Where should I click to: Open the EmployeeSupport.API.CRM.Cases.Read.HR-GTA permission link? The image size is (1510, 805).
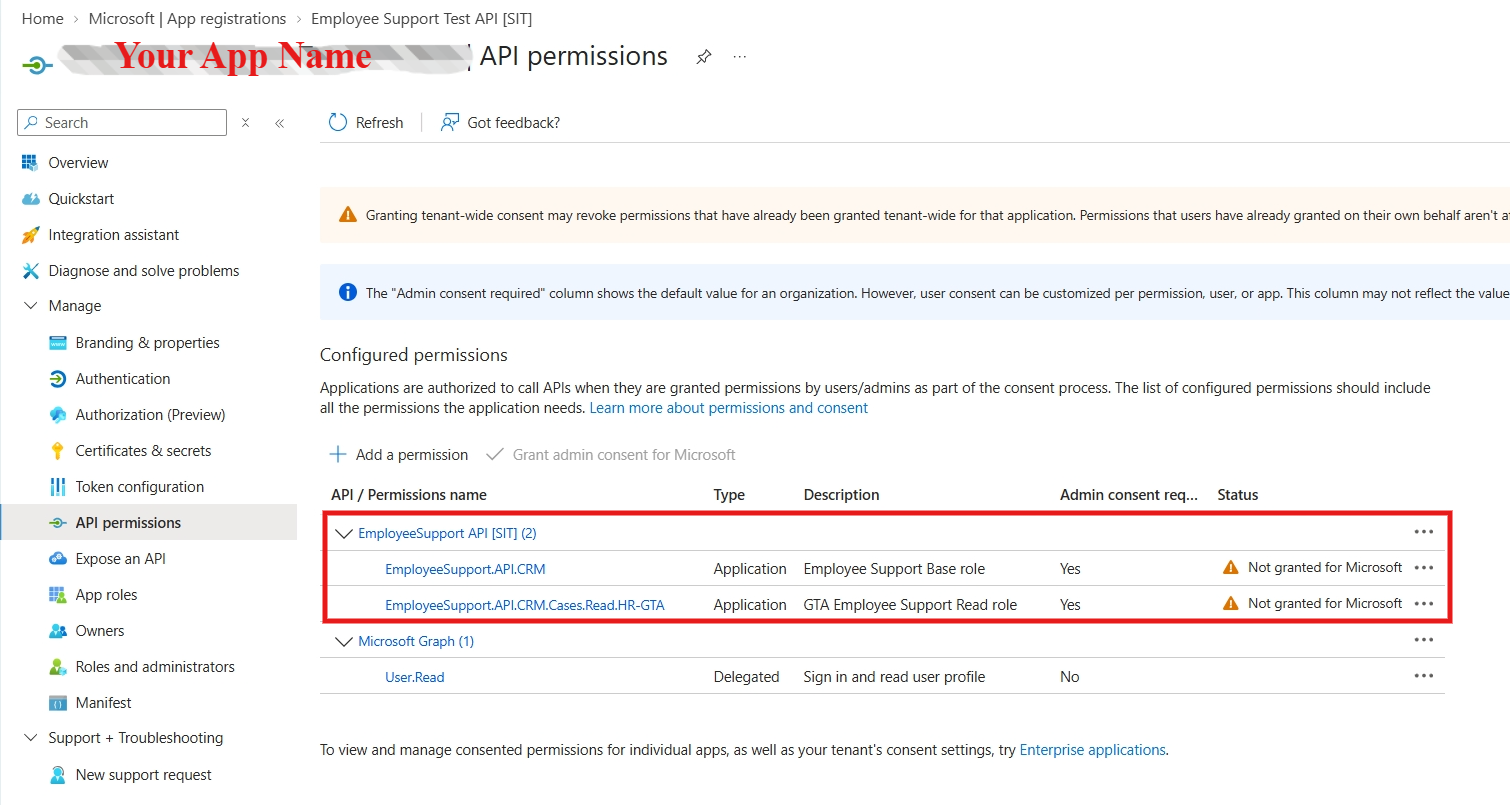pyautogui.click(x=525, y=605)
